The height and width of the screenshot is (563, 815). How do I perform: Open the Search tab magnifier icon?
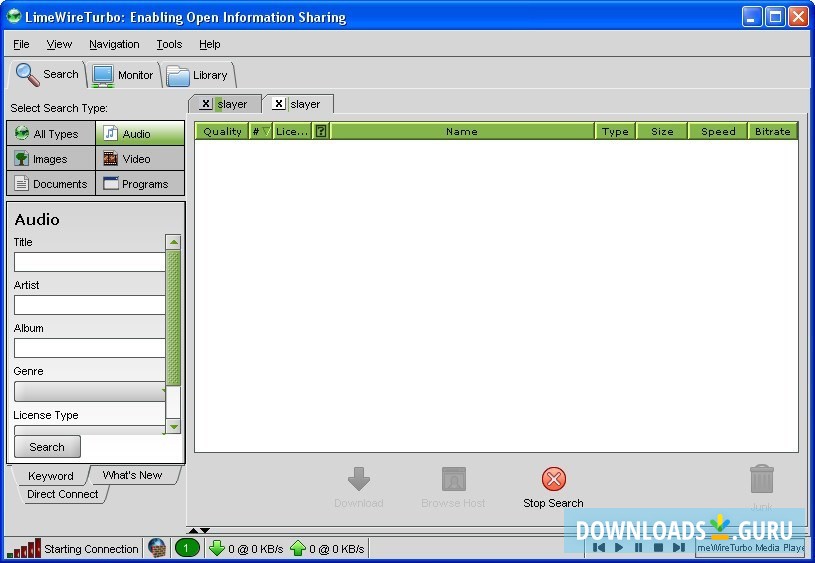(x=27, y=74)
